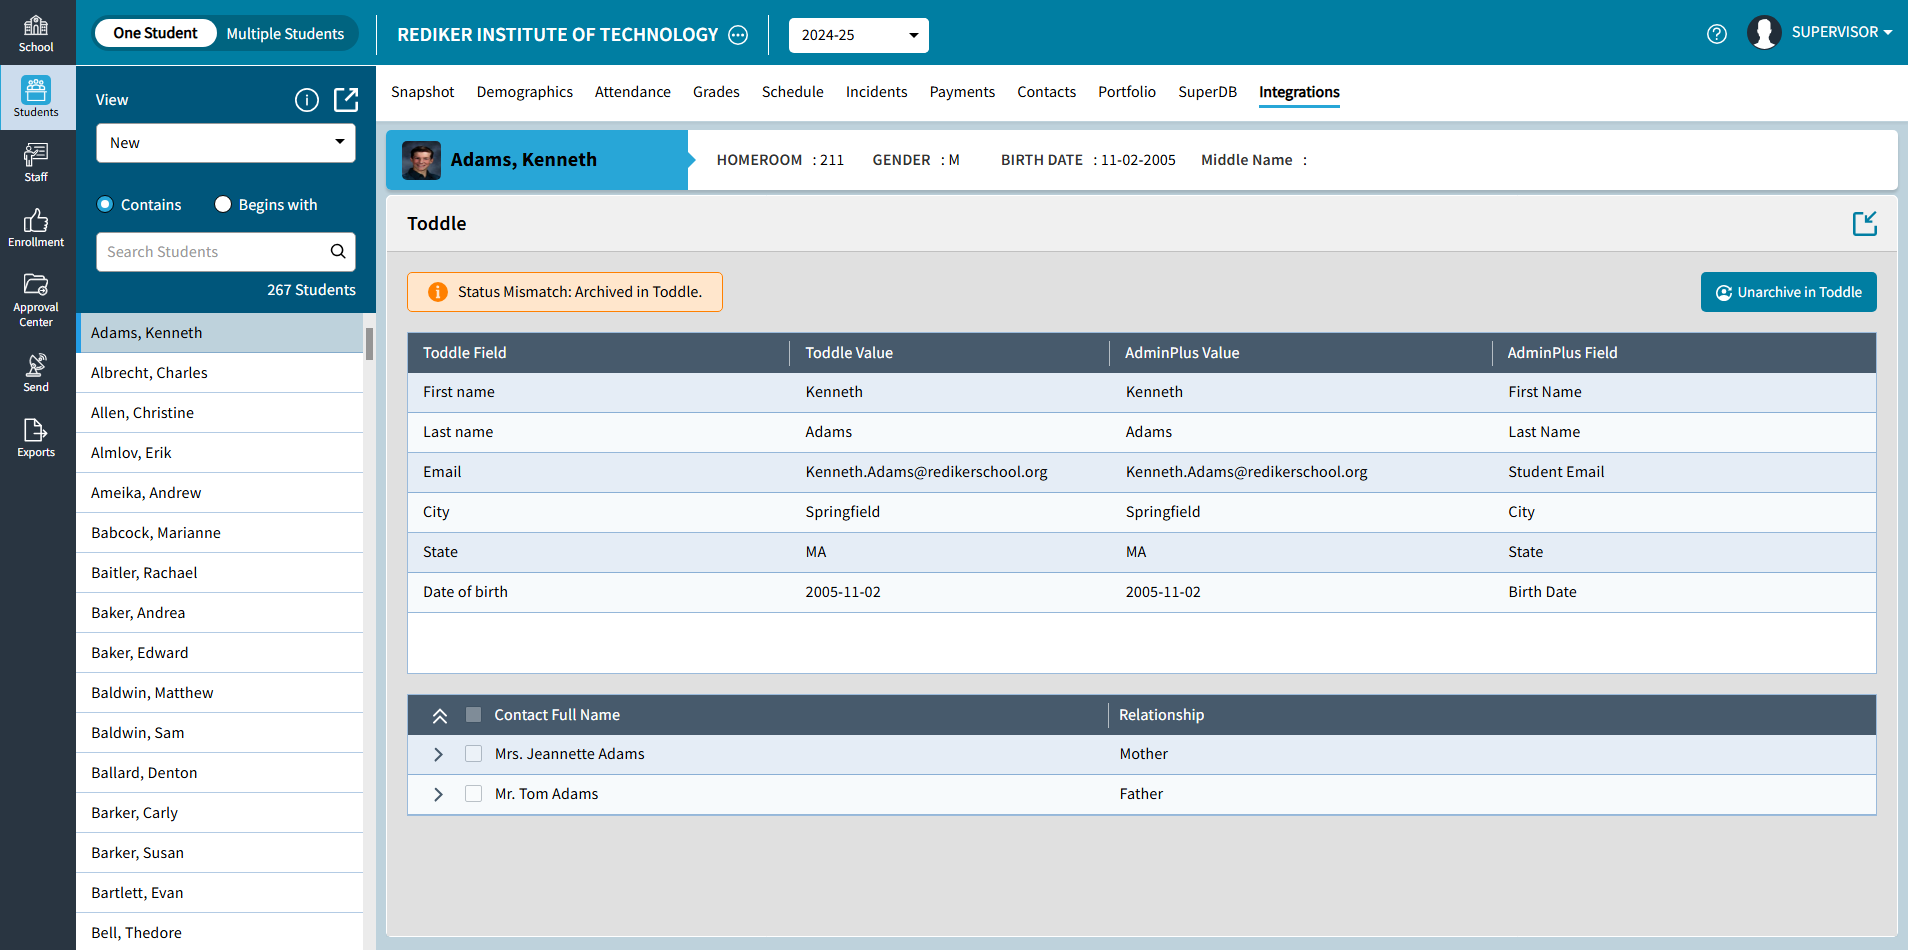This screenshot has width=1908, height=950.
Task: Select Adams, Kenneth in the student list
Action: 220,333
